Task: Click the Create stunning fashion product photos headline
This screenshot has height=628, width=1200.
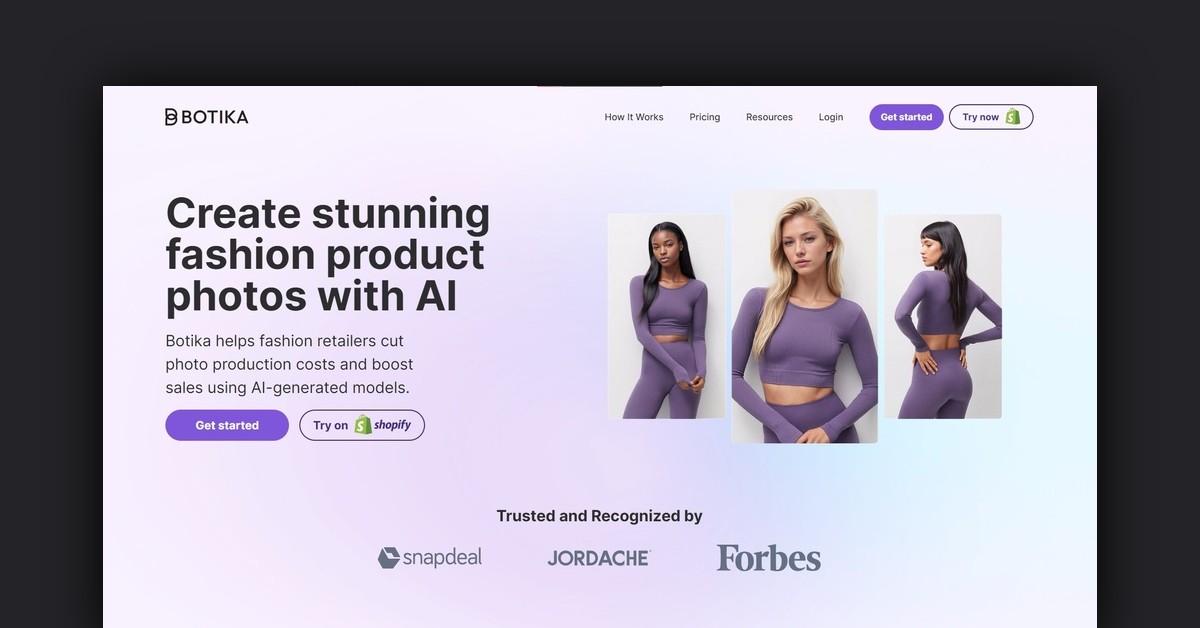Action: click(328, 255)
